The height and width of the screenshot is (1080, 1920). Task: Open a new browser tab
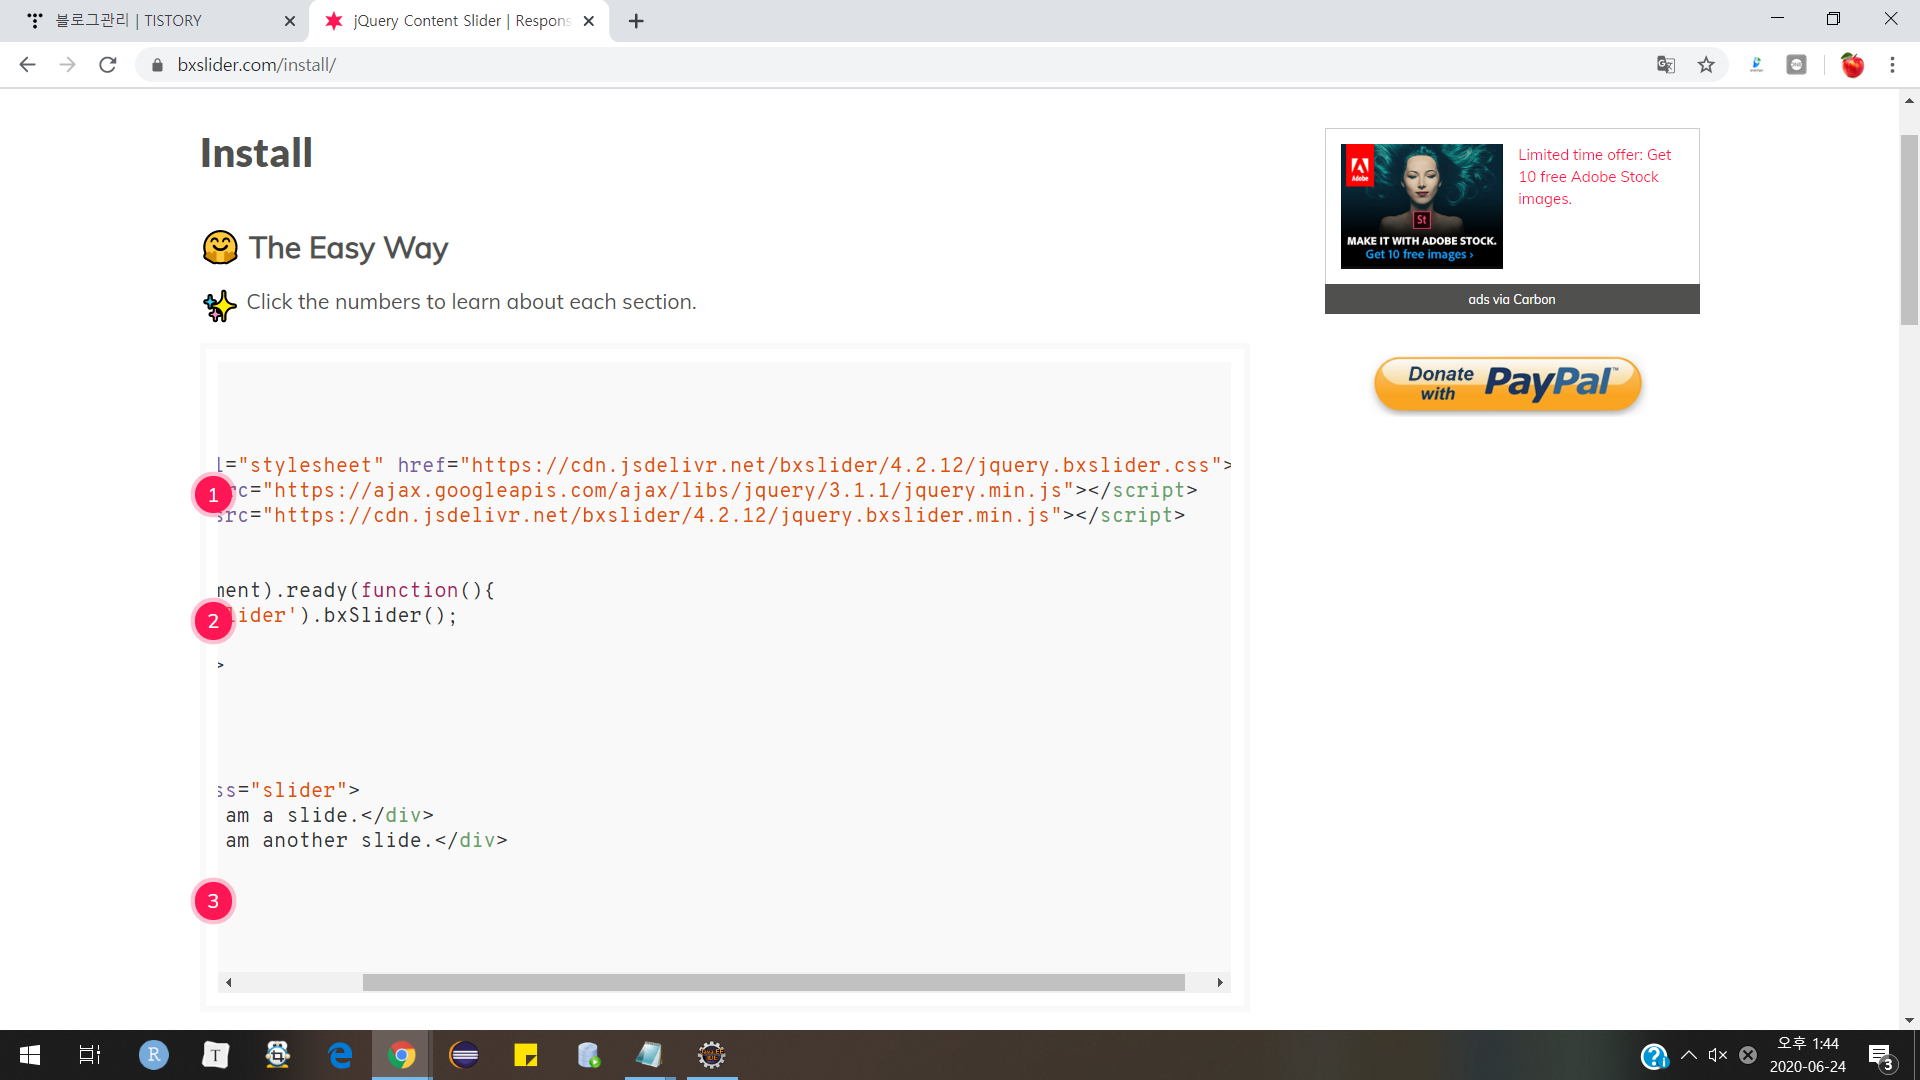click(636, 21)
